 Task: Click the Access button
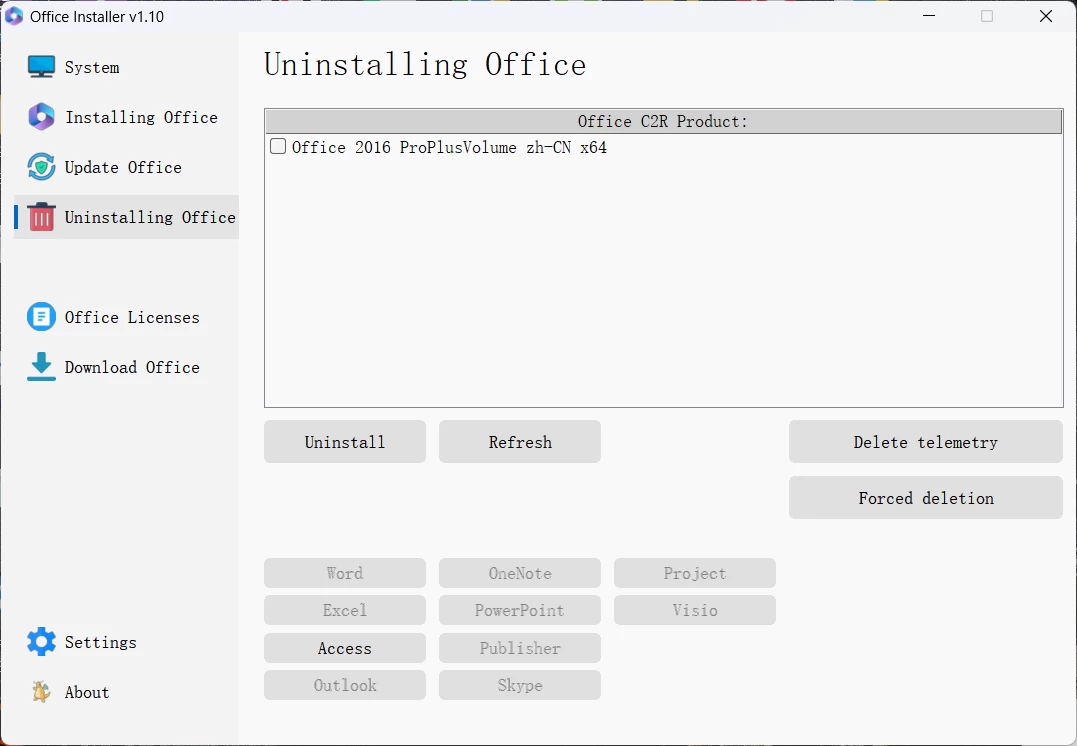(x=345, y=648)
